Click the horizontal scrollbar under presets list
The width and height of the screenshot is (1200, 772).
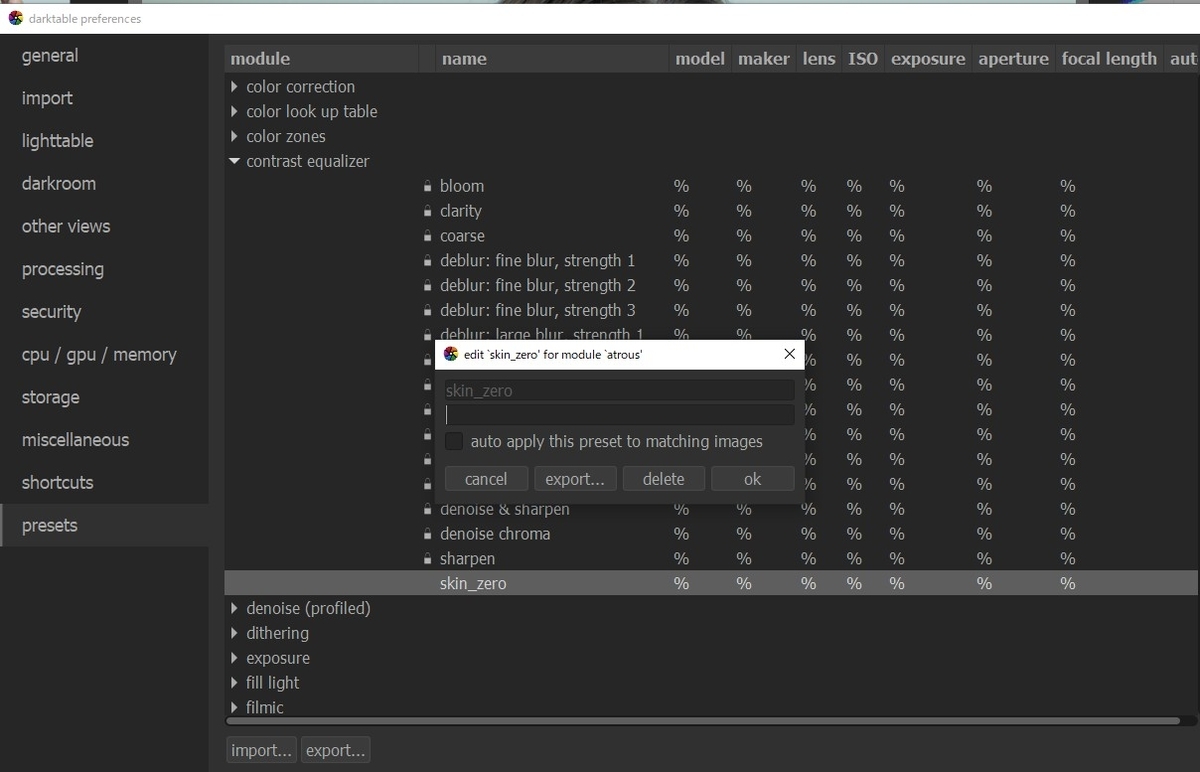[x=702, y=721]
